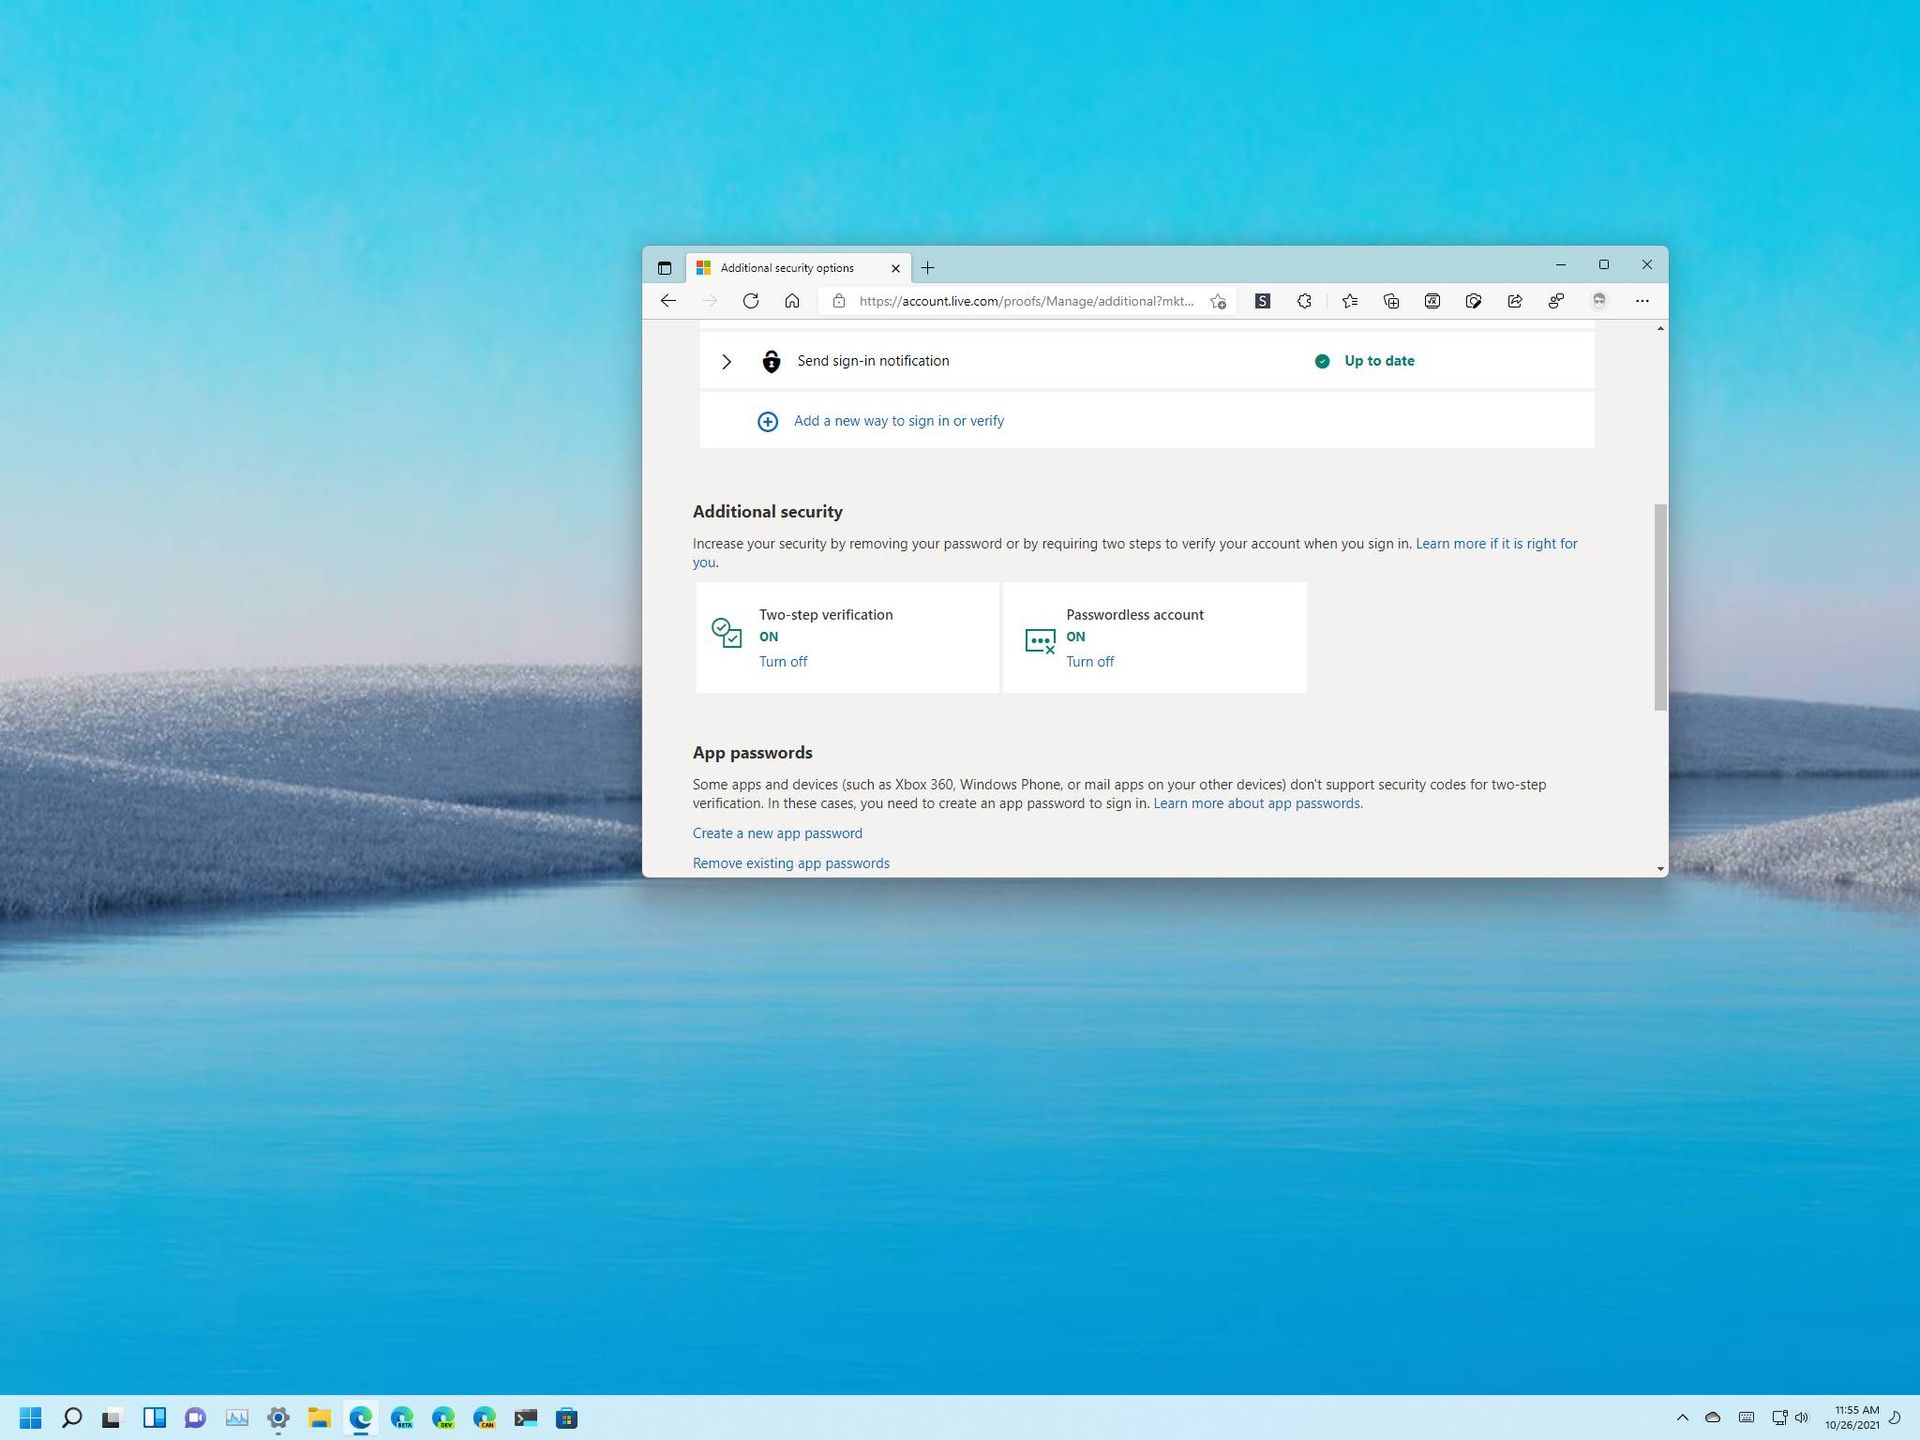The height and width of the screenshot is (1440, 1920).
Task: Open the Shortcut extension icon labeled S
Action: 1262,300
